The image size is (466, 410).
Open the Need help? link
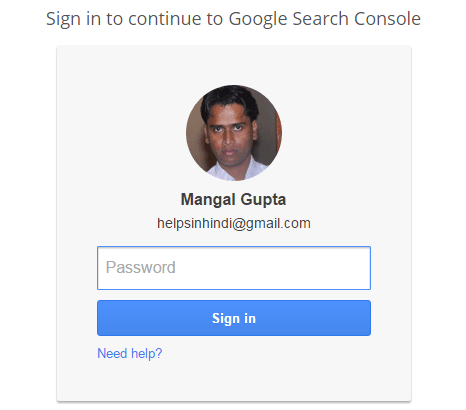coord(130,353)
